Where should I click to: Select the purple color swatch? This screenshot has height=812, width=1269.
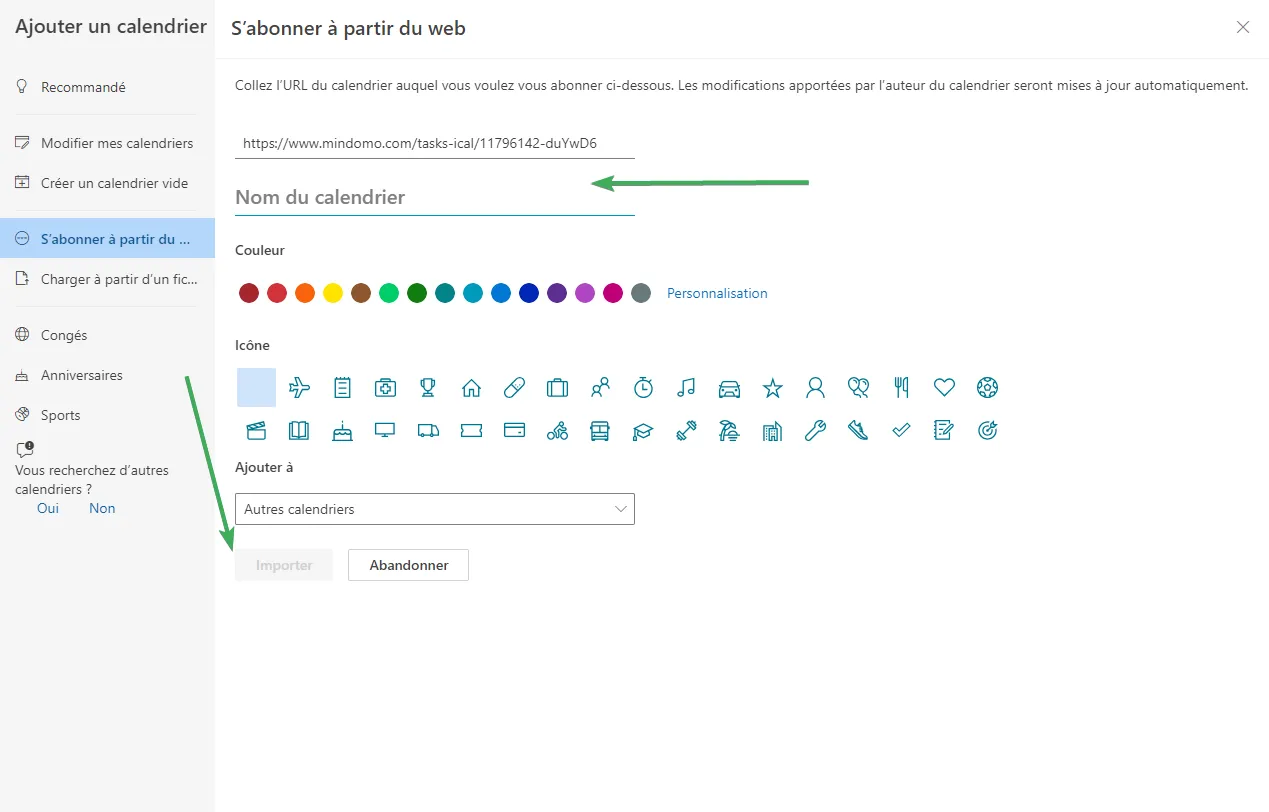tap(557, 293)
